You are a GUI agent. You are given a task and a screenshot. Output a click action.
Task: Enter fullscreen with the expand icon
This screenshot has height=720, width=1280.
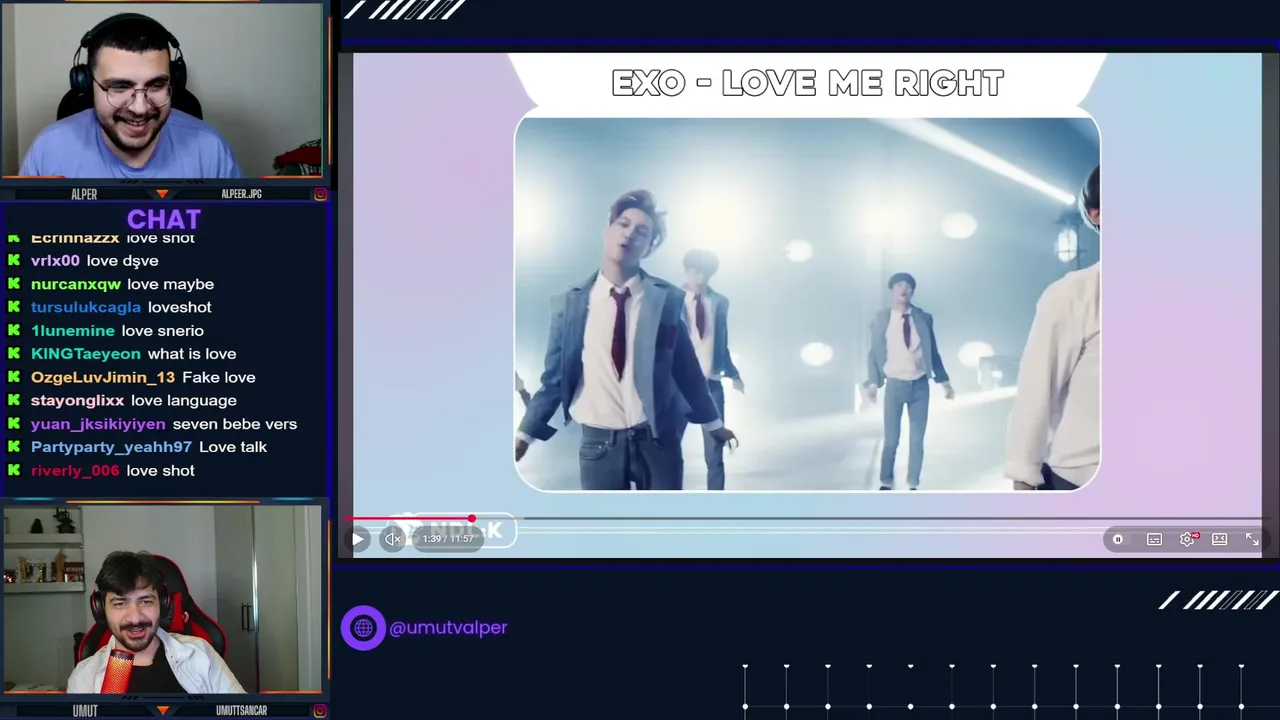point(1252,539)
